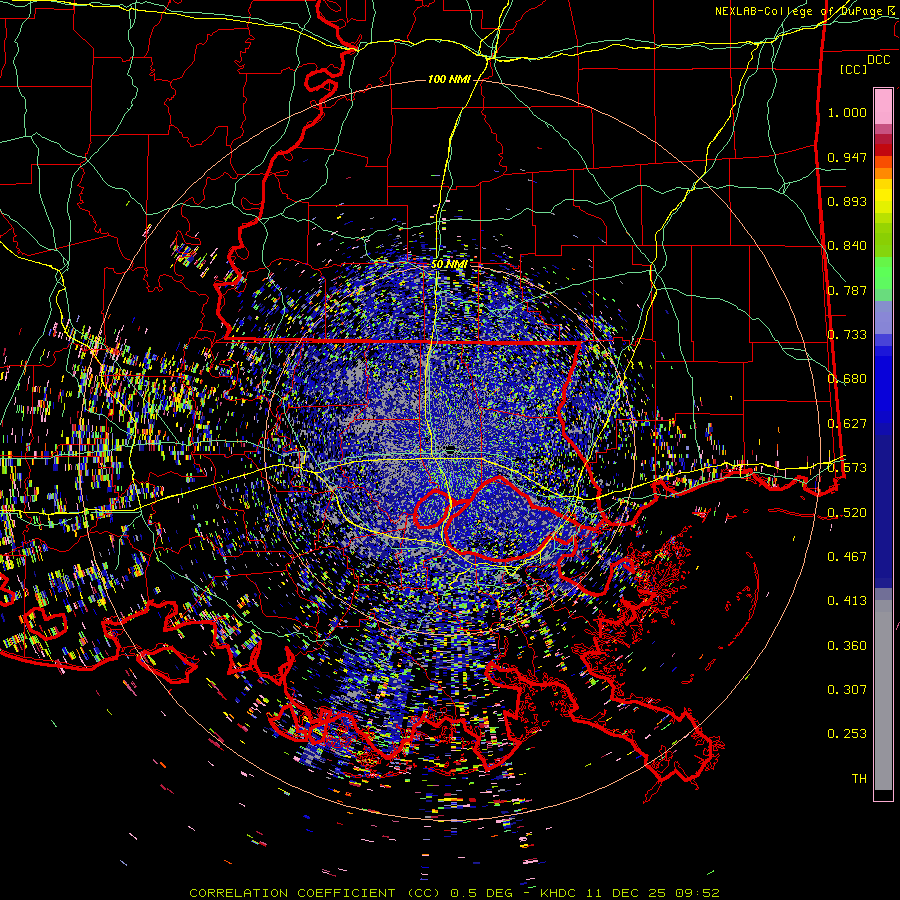Click the 100 NMI range ring label
The height and width of the screenshot is (900, 900).
click(x=449, y=79)
